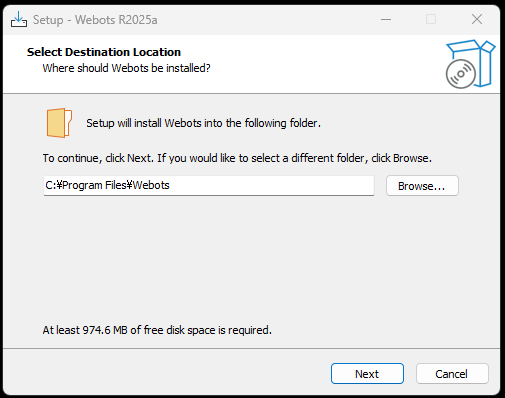The width and height of the screenshot is (505, 398).
Task: Click the orange folder icon
Action: (x=59, y=123)
